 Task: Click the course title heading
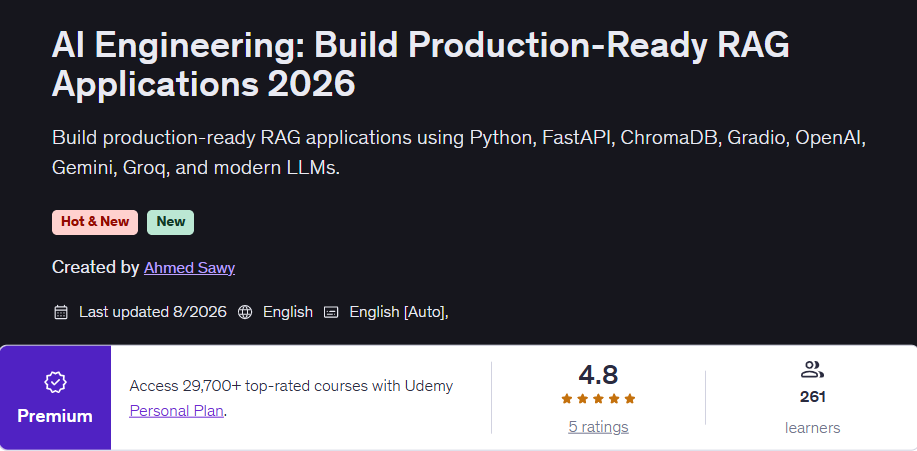click(420, 64)
